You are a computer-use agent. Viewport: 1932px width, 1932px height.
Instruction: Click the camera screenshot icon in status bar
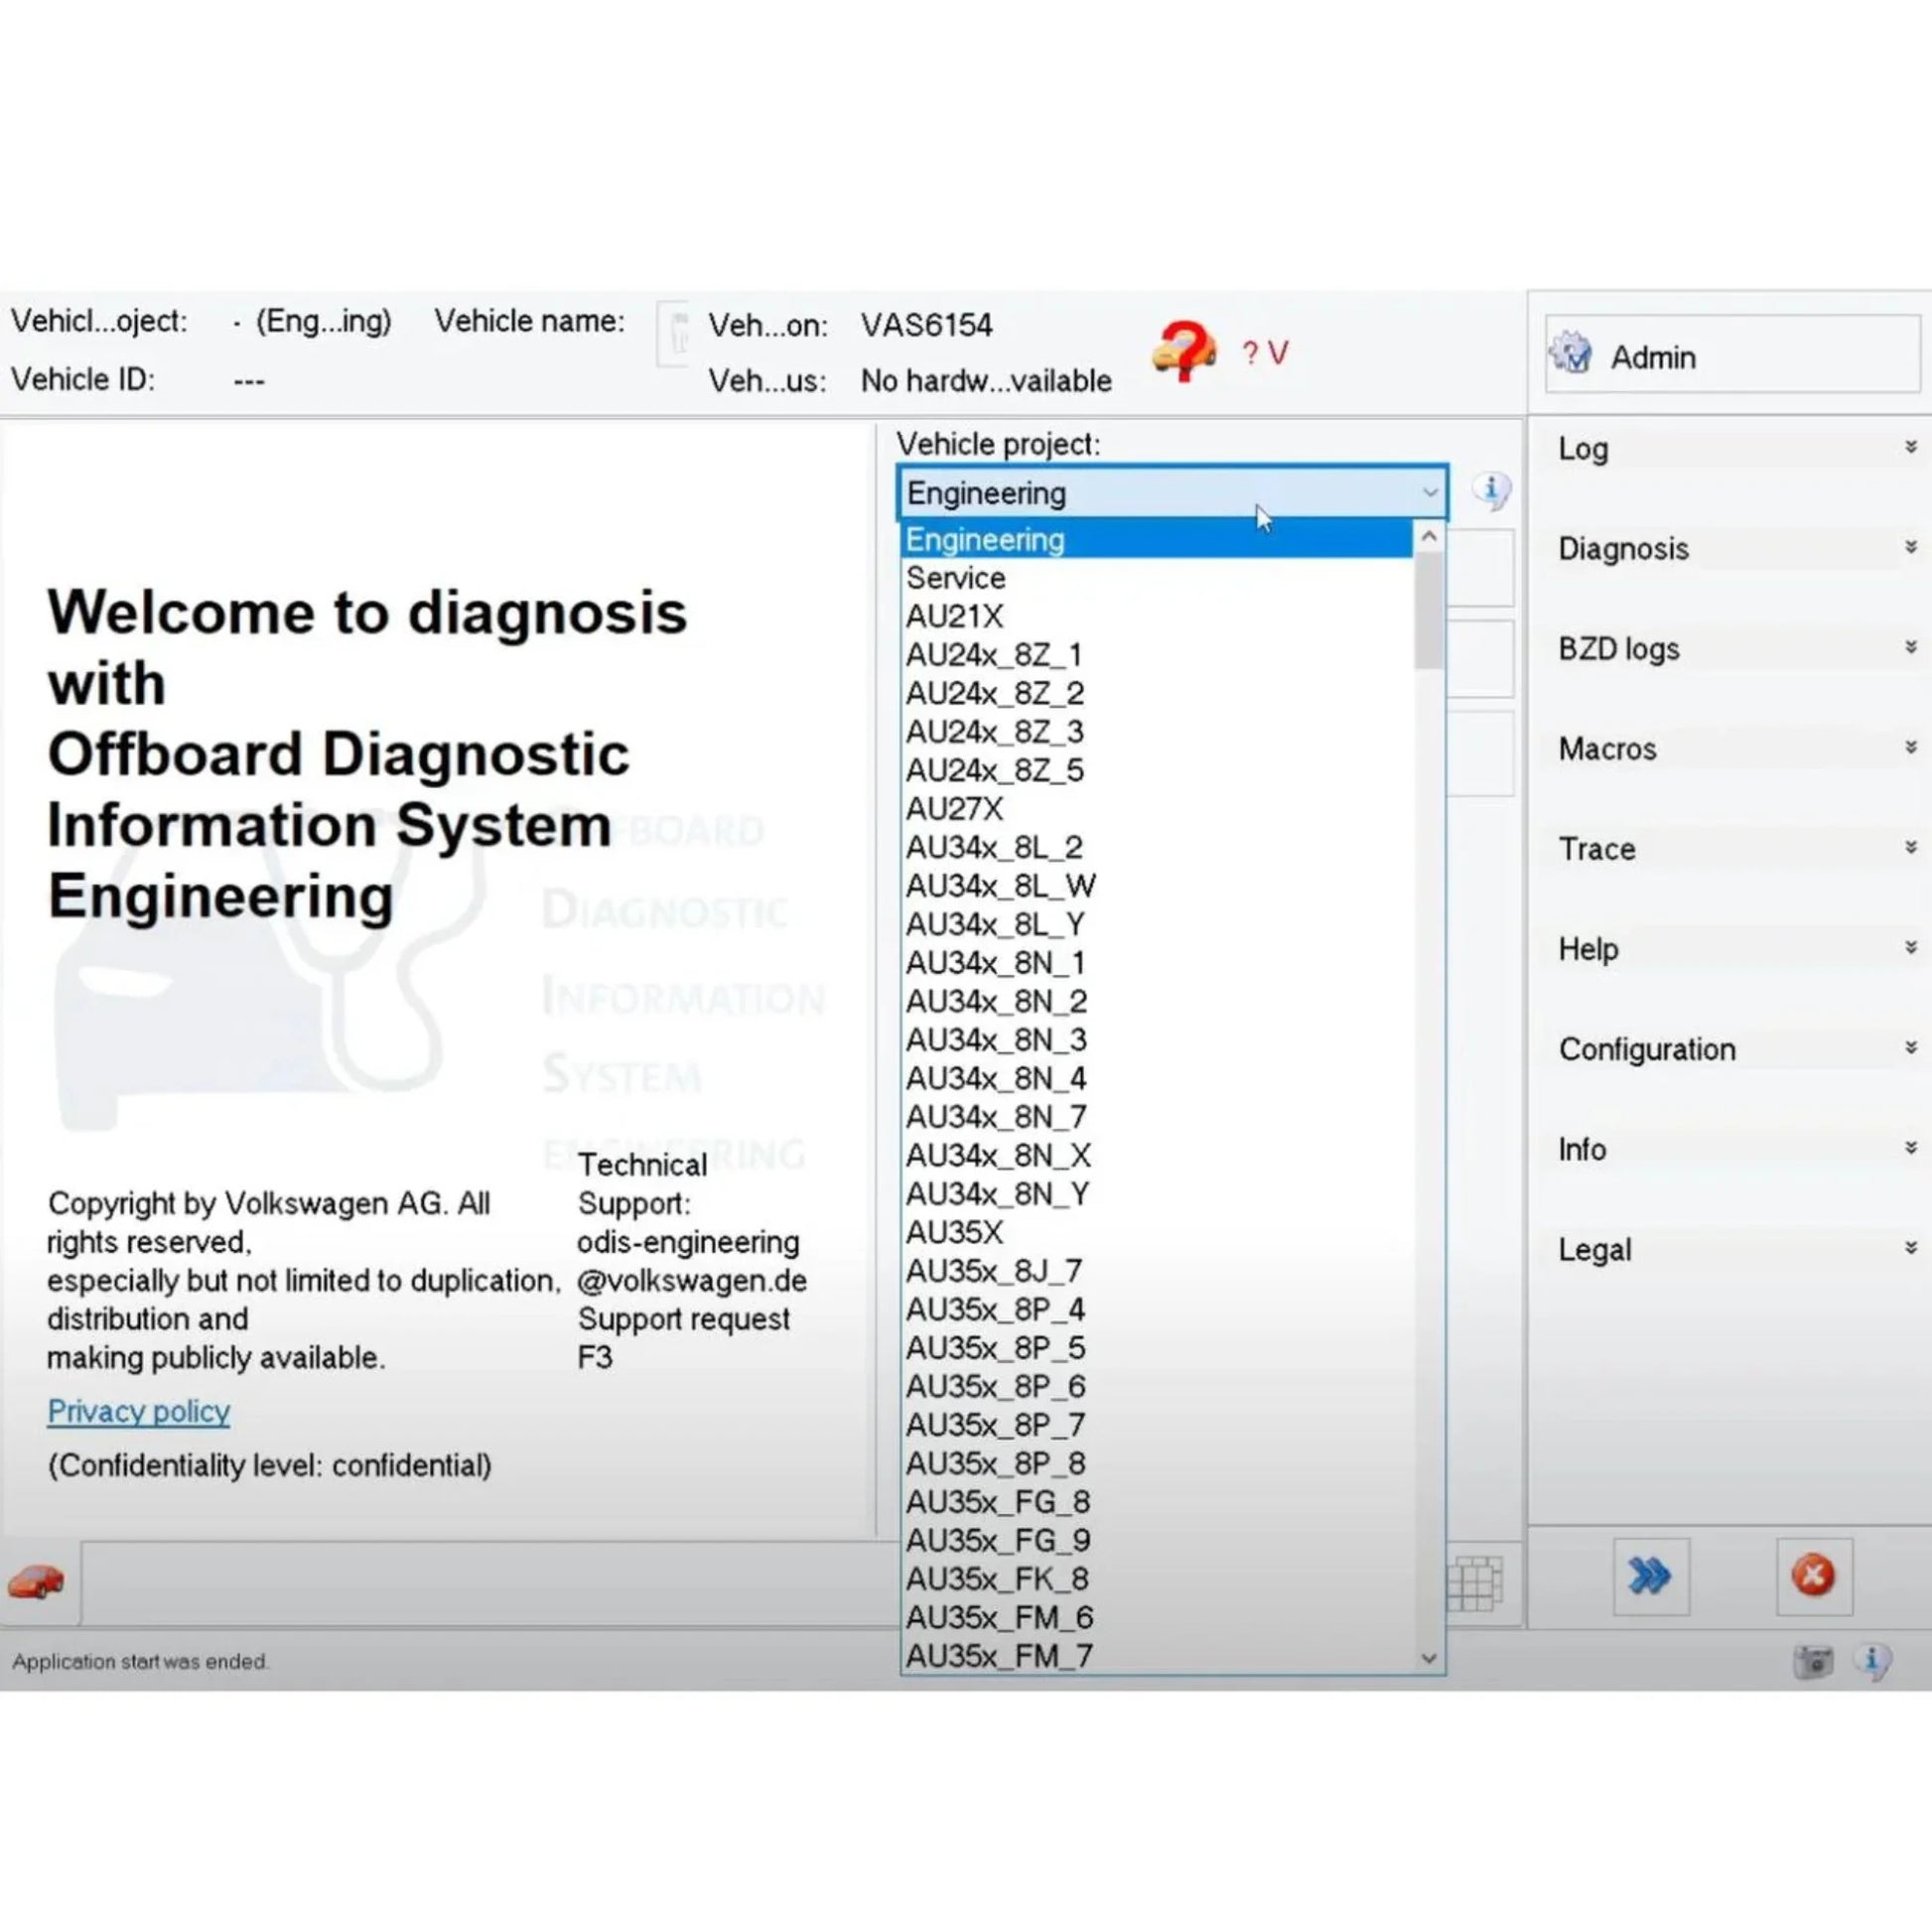click(1812, 1661)
